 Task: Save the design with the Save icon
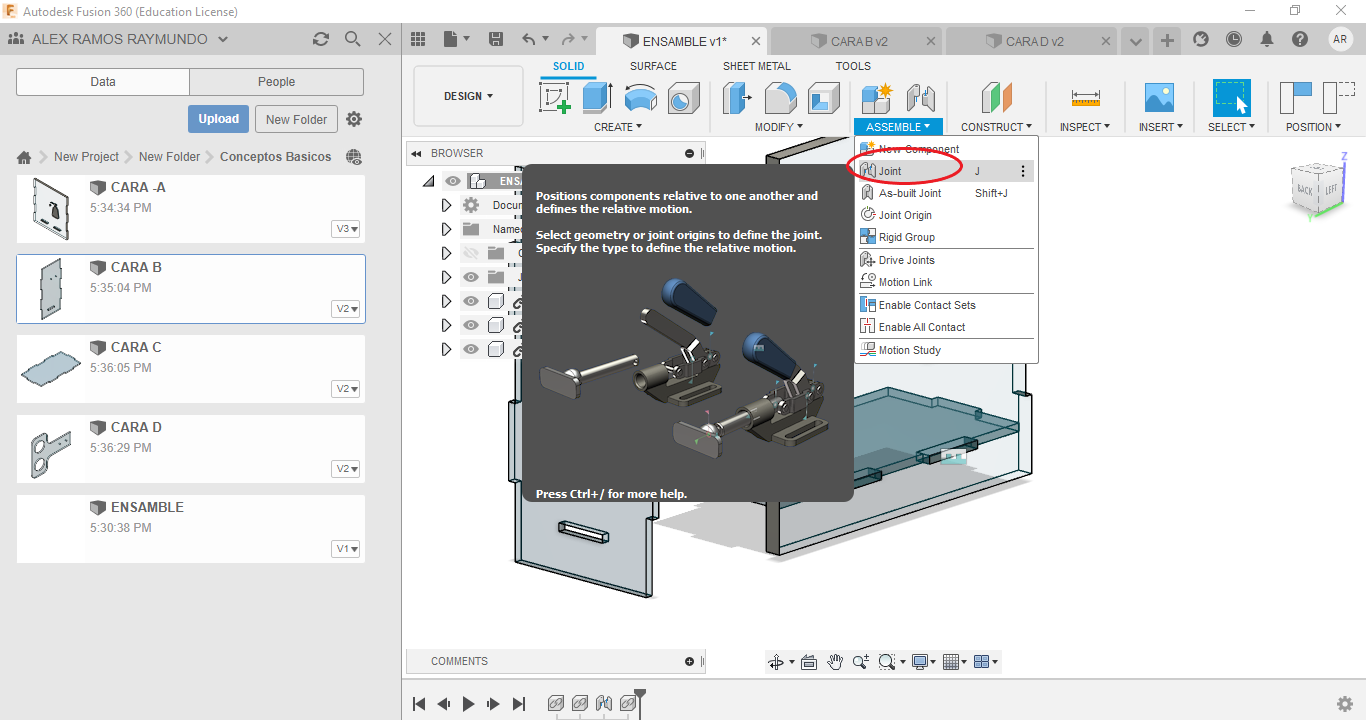click(x=495, y=40)
